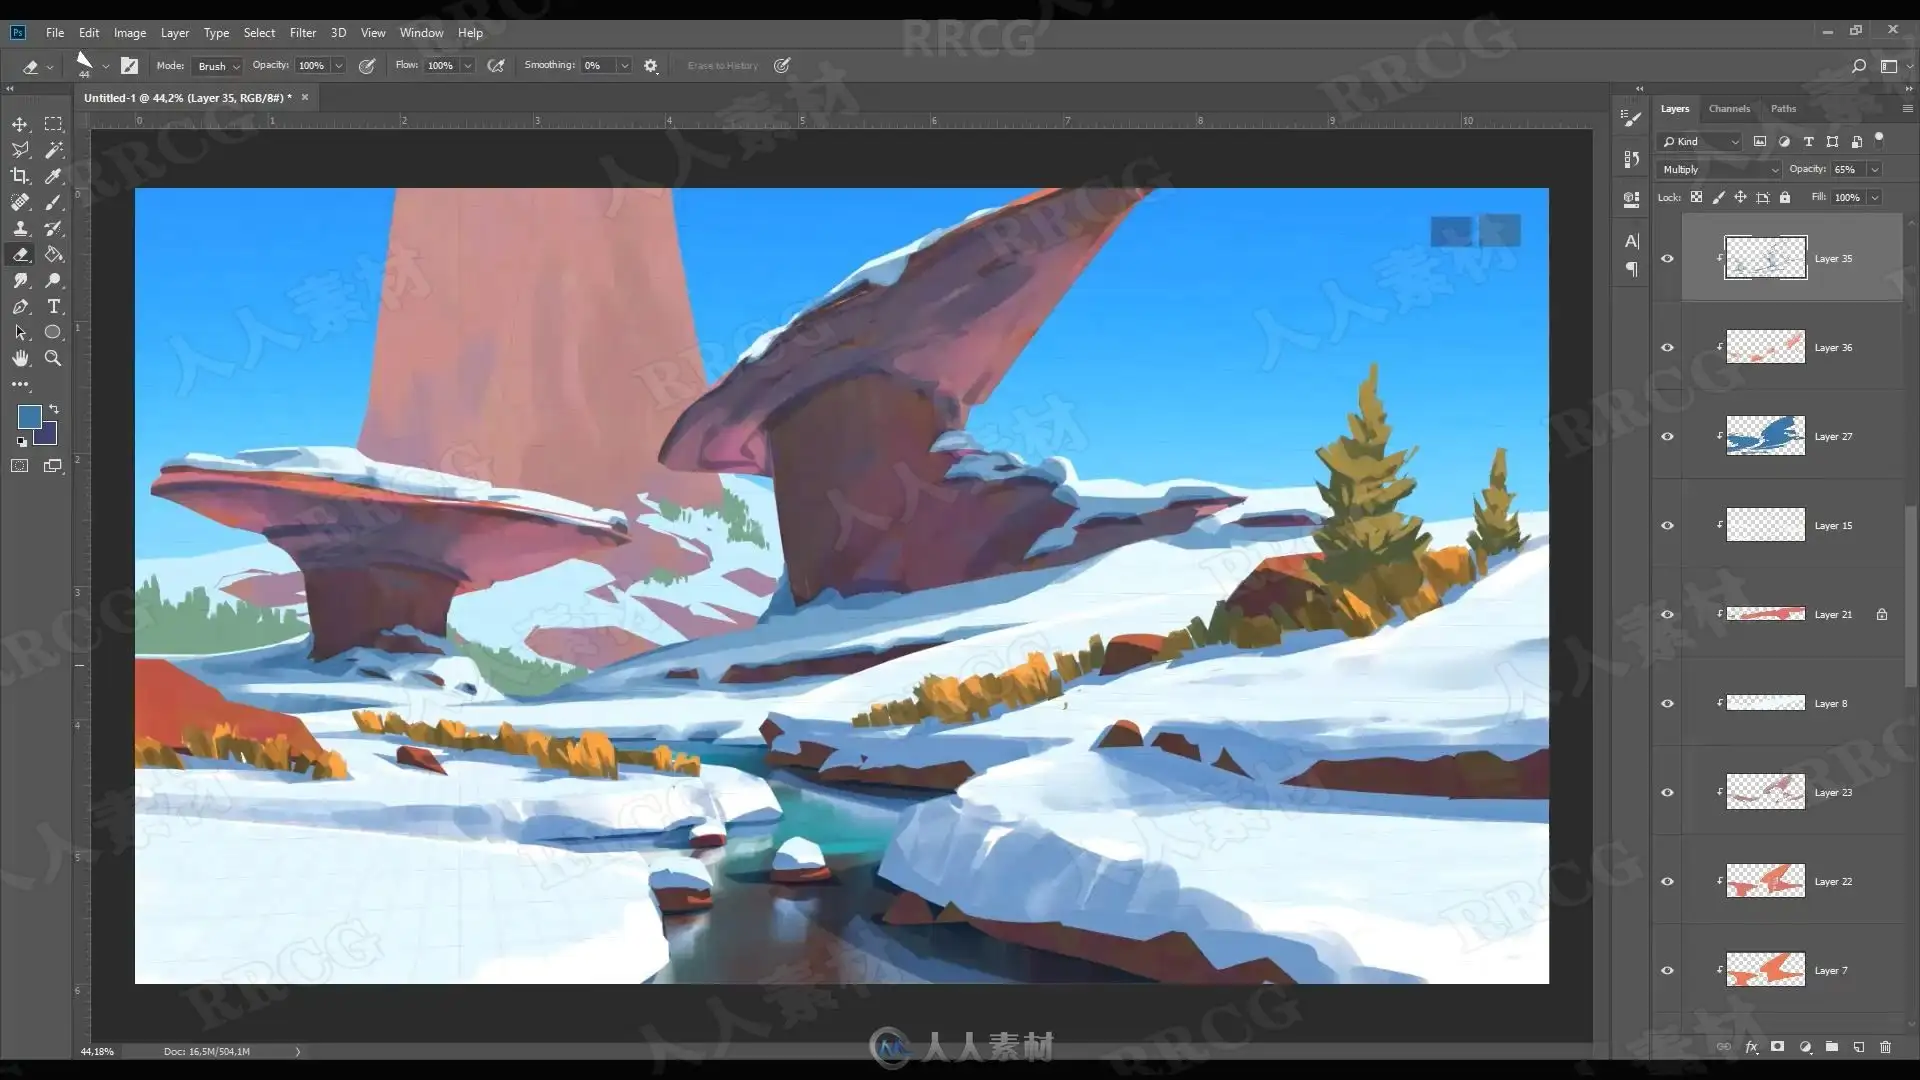Hide Layer 15 visibility eye
The image size is (1920, 1080).
click(x=1667, y=526)
